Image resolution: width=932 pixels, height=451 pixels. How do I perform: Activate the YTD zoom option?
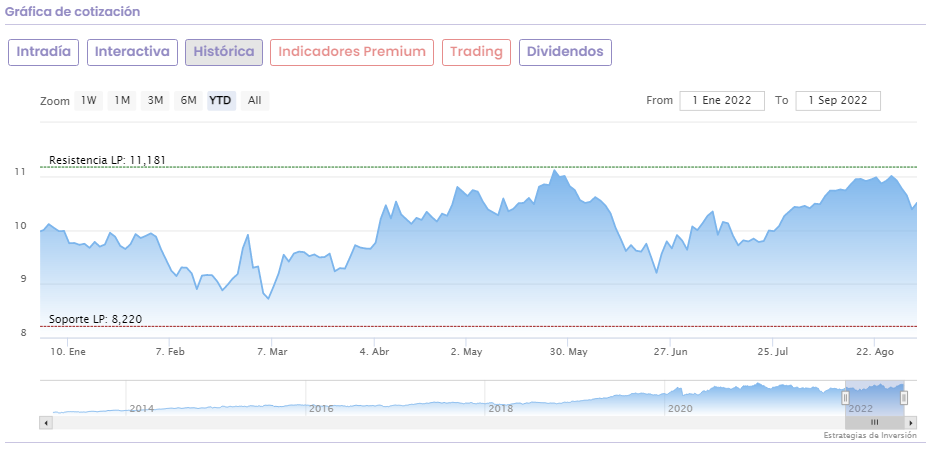pyautogui.click(x=221, y=100)
